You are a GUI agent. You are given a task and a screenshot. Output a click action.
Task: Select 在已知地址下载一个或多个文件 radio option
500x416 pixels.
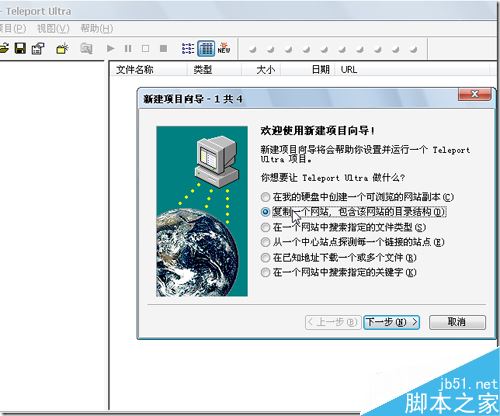(339, 258)
